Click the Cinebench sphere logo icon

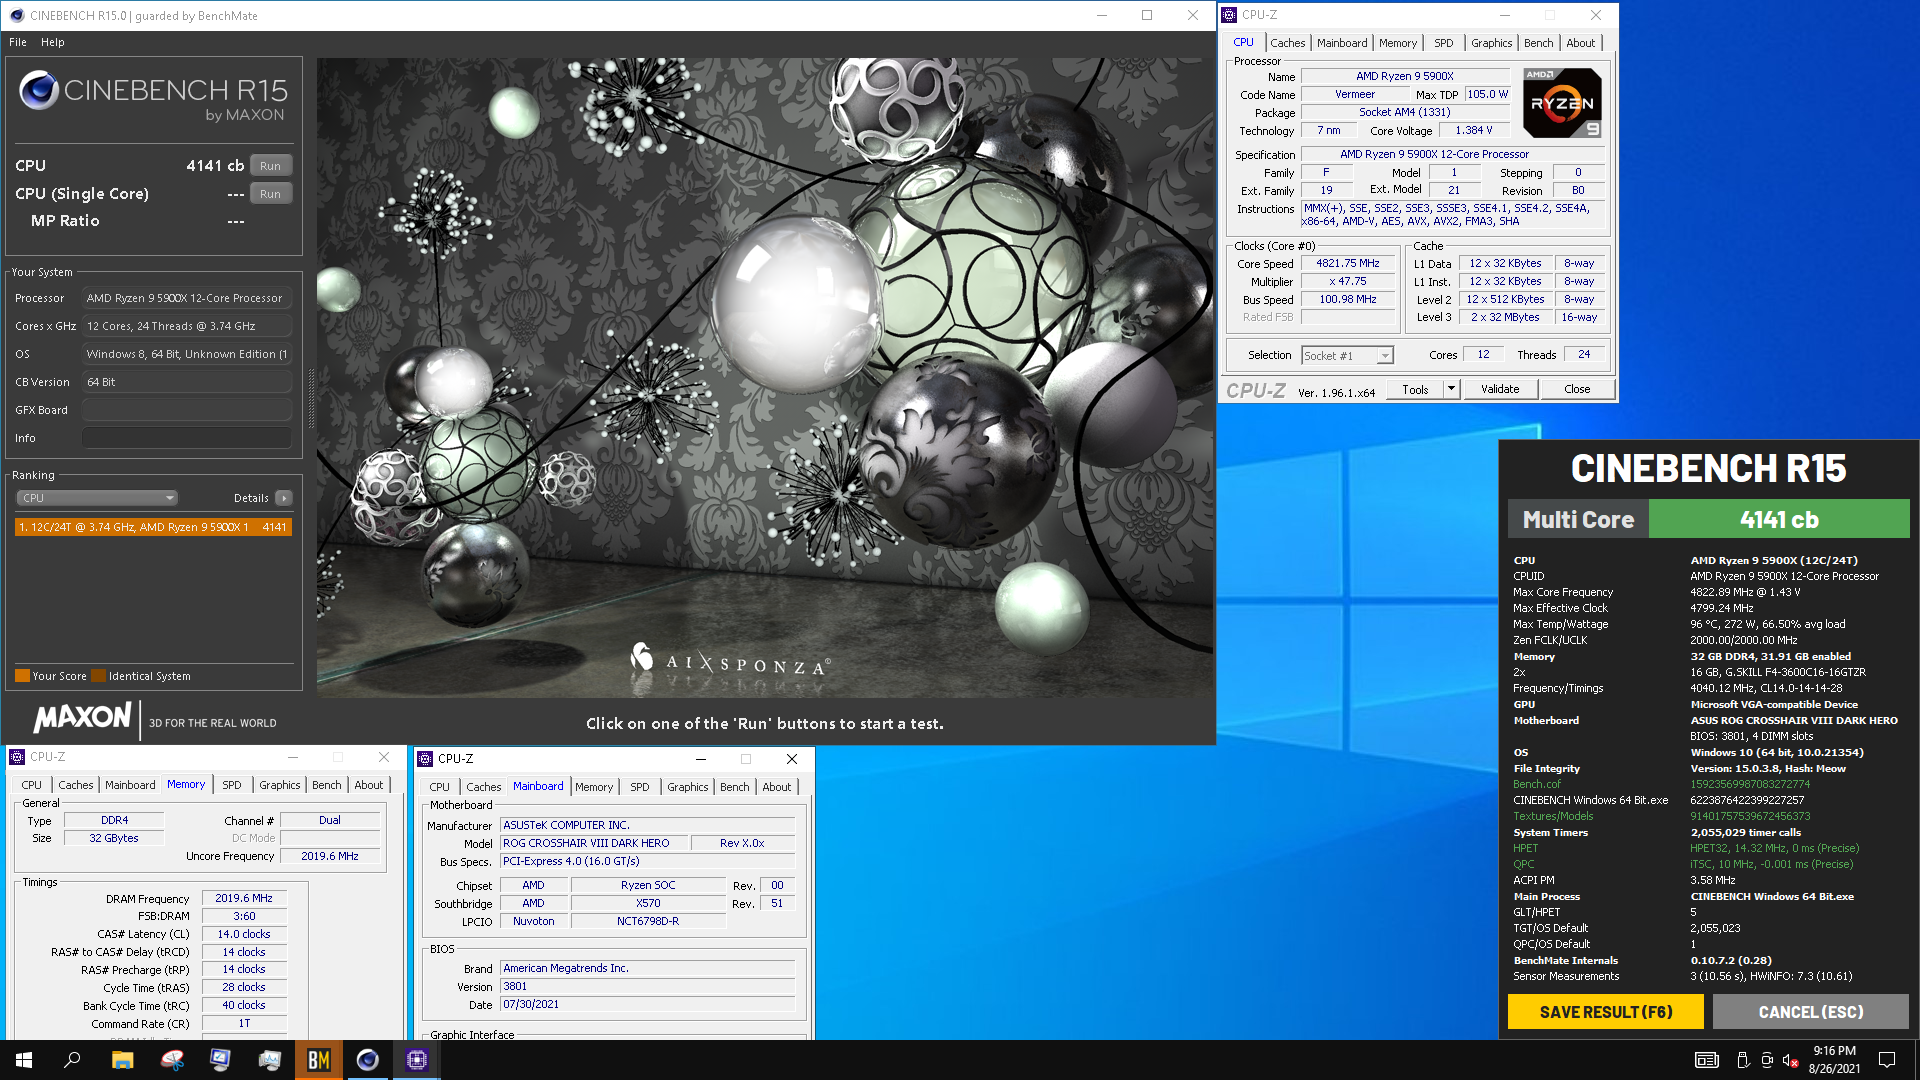[x=39, y=91]
